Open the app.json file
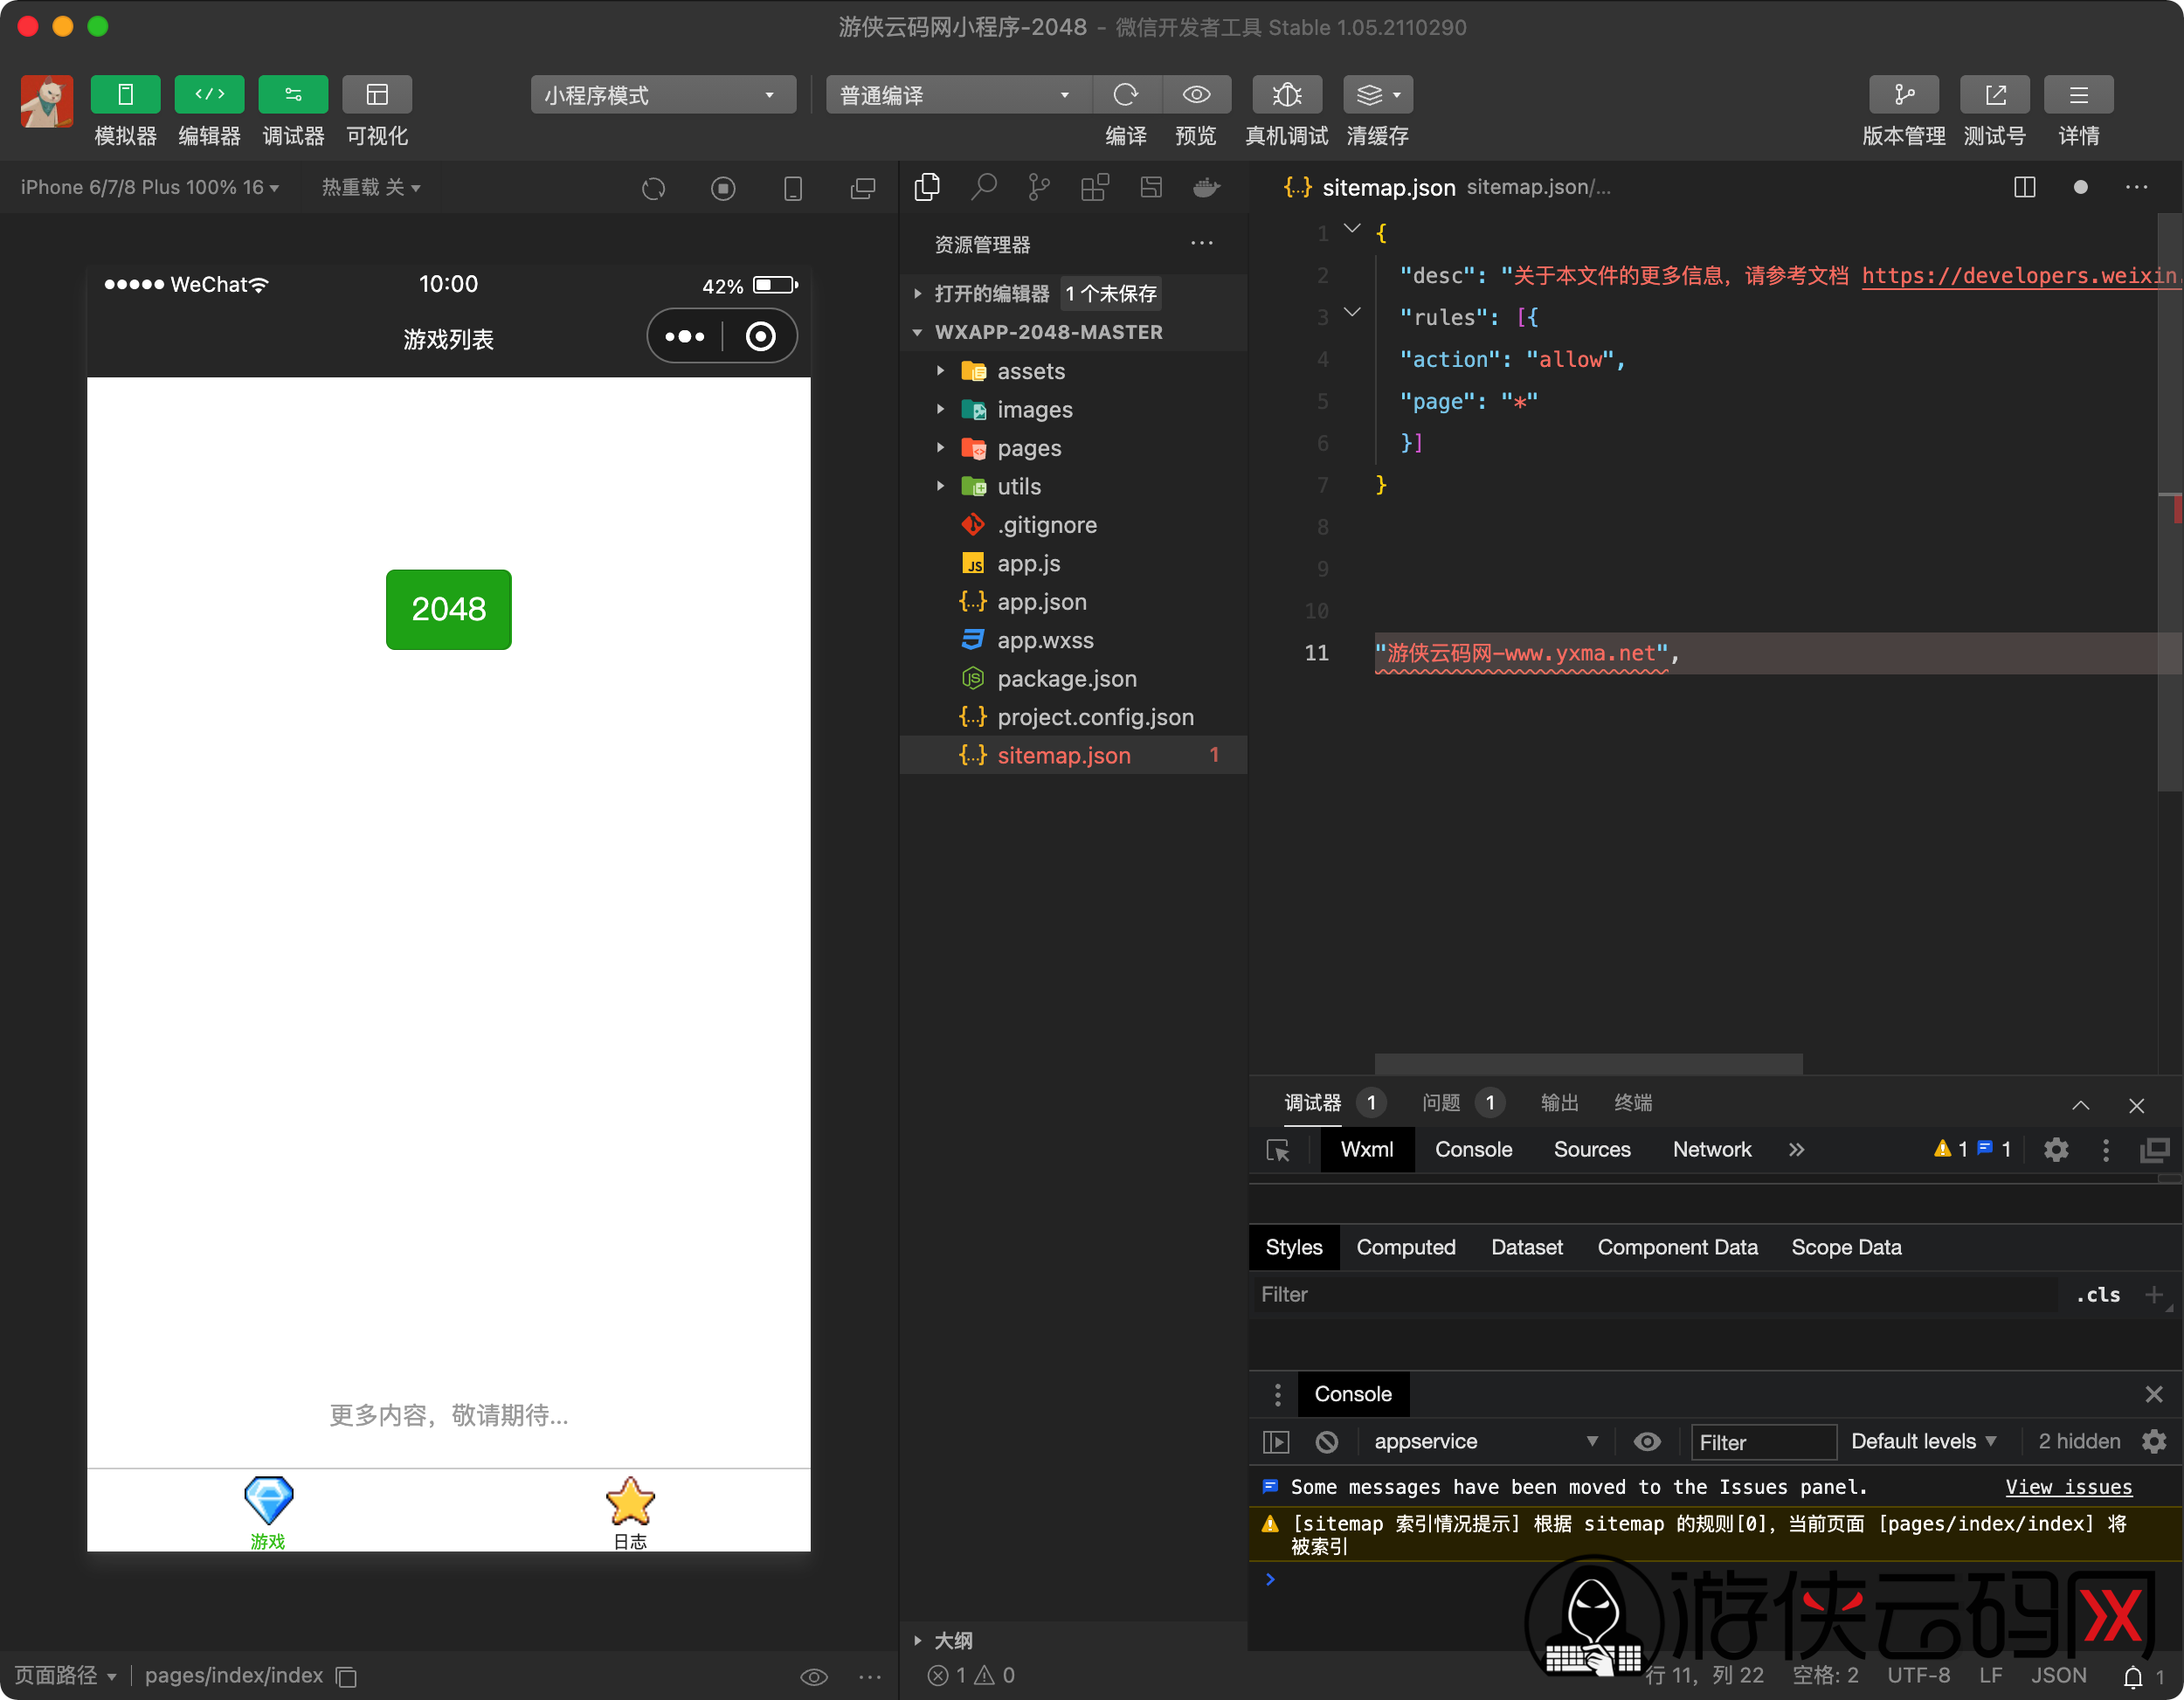2184x1700 pixels. 1074,602
